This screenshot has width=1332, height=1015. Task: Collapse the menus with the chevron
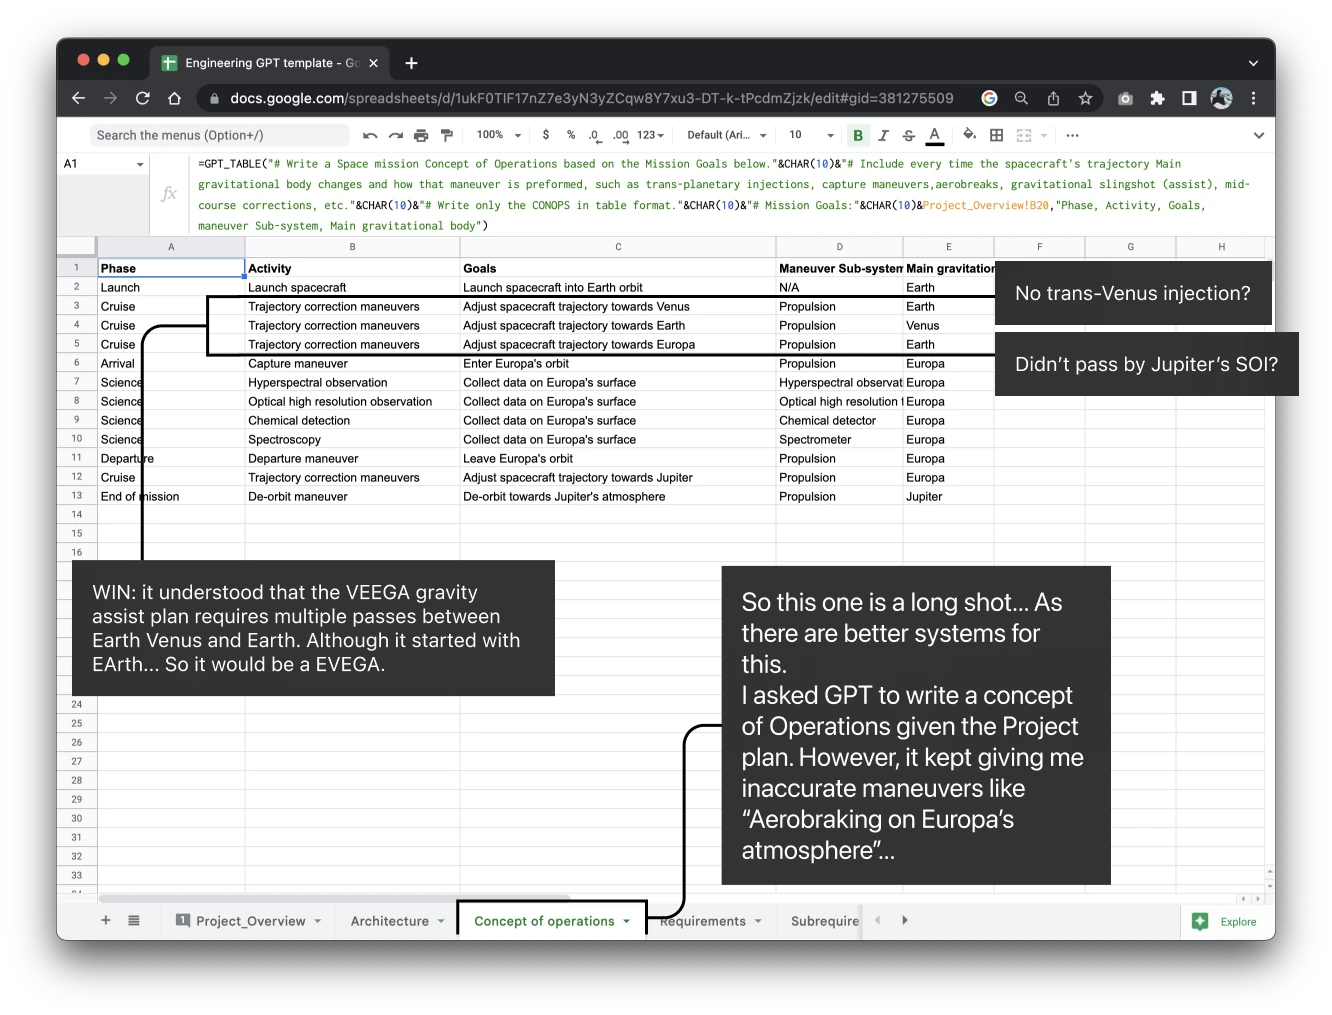pyautogui.click(x=1258, y=135)
